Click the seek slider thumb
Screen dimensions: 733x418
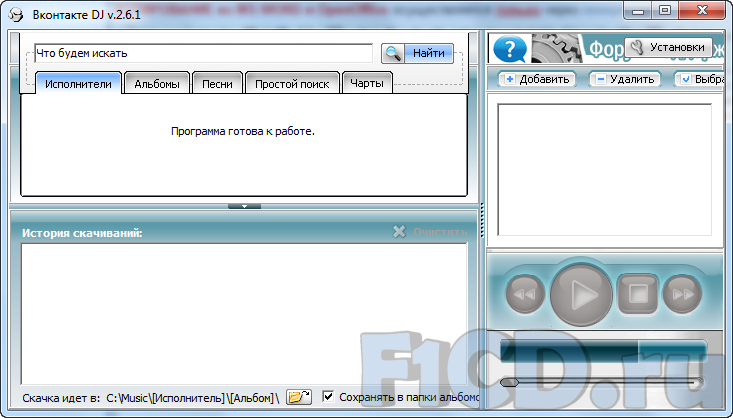click(510, 382)
